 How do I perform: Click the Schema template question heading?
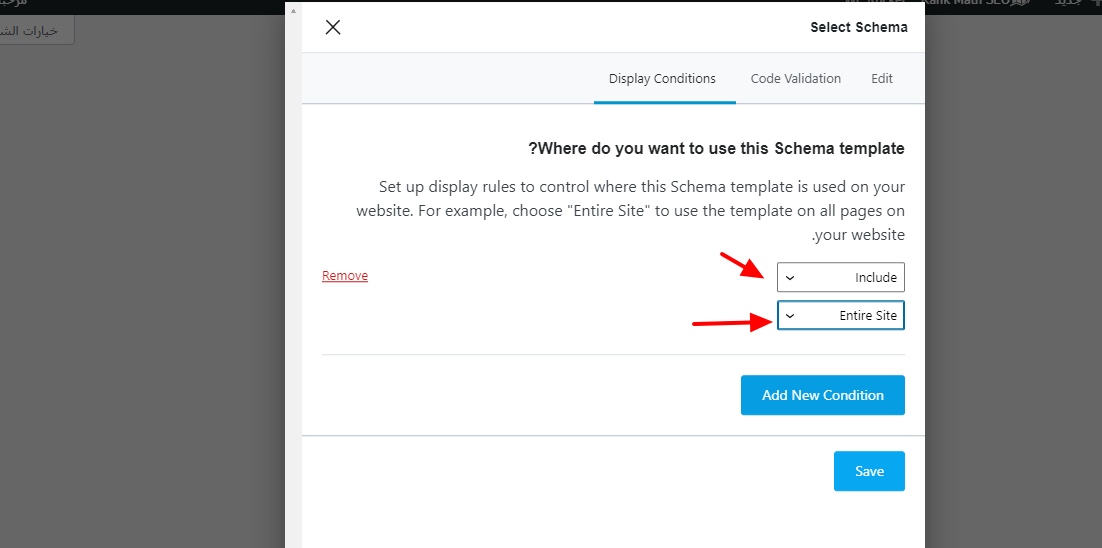716,149
